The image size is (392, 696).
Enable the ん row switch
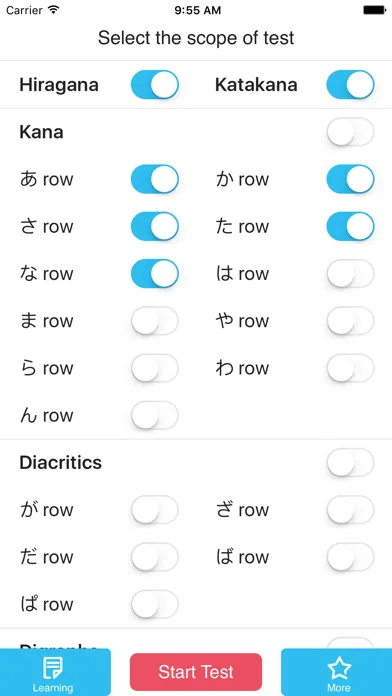154,415
